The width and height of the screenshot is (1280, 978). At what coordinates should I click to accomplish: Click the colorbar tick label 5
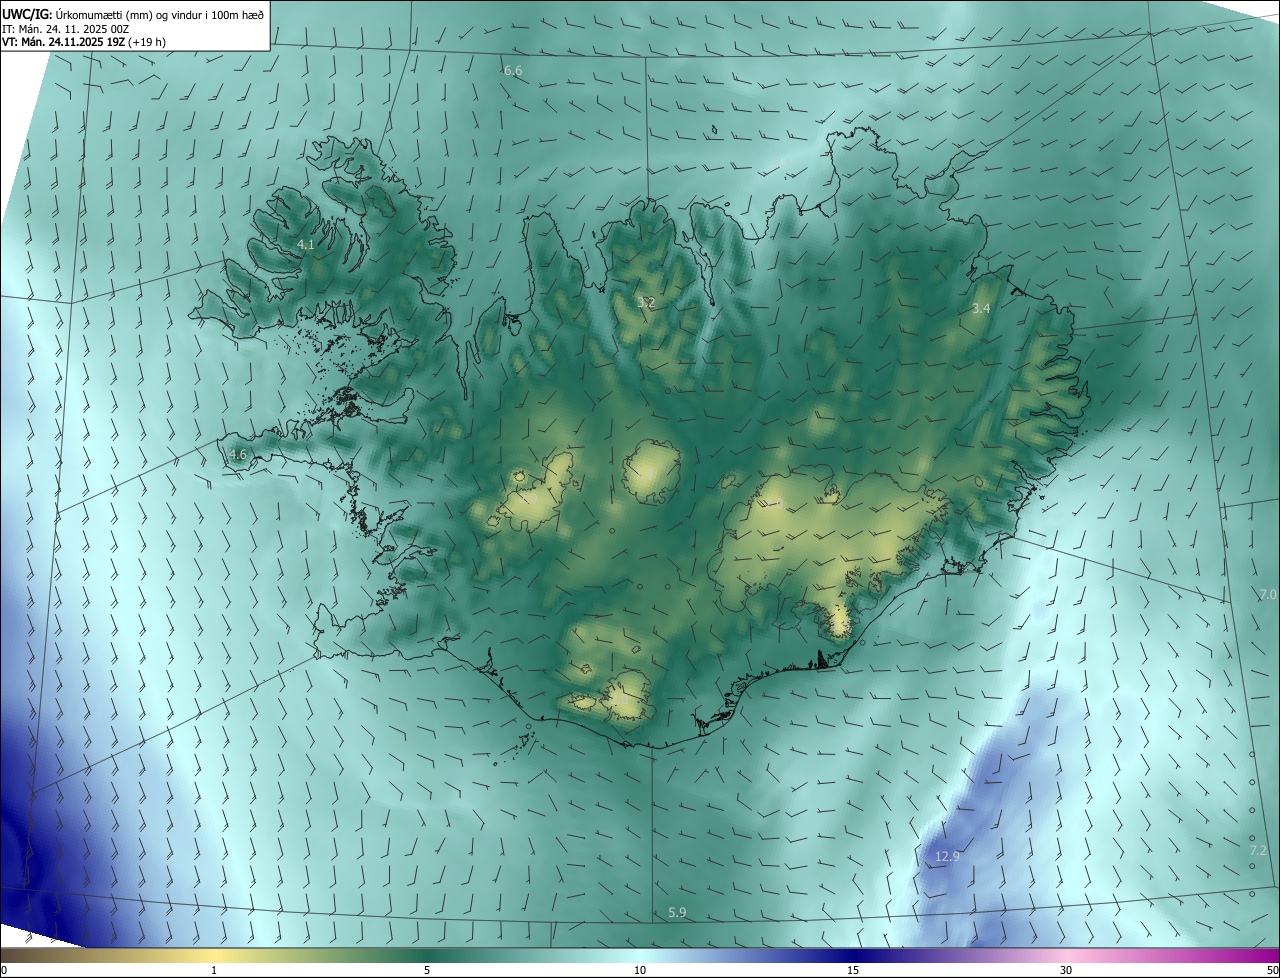[427, 971]
